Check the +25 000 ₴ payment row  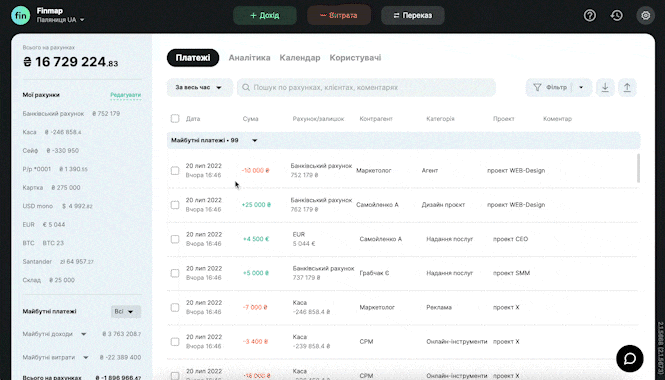[x=175, y=205]
